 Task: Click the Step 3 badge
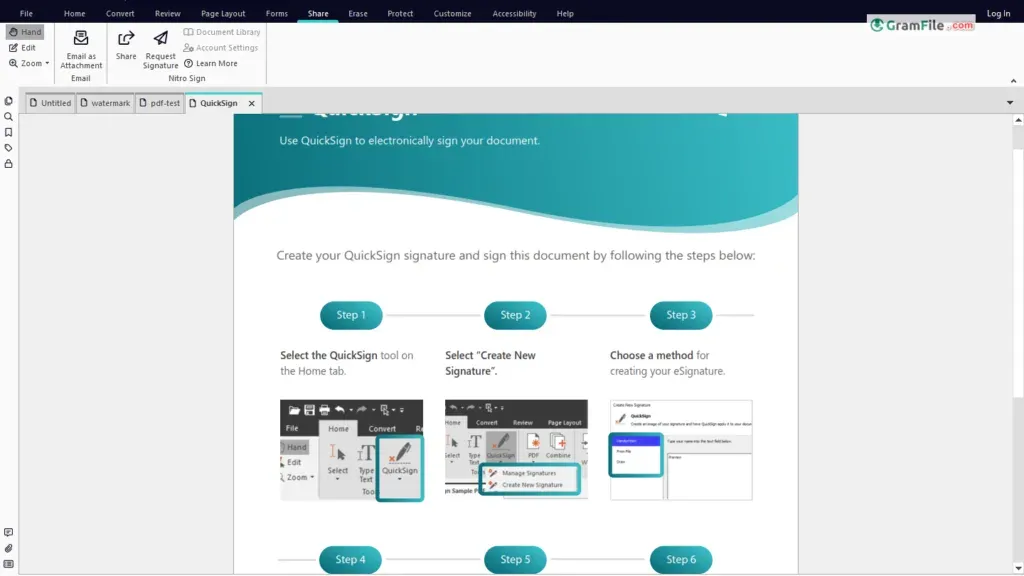coord(680,315)
